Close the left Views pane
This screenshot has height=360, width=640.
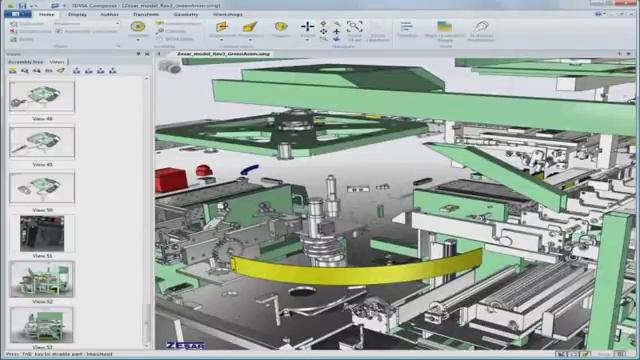147,54
